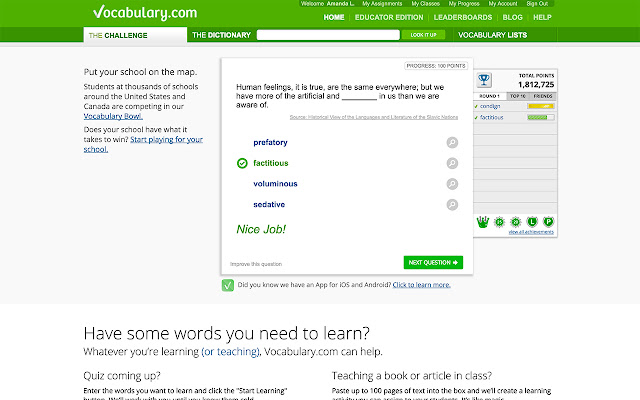Look up 'sedative' with its magnifier icon
640x400 pixels.
[x=452, y=204]
